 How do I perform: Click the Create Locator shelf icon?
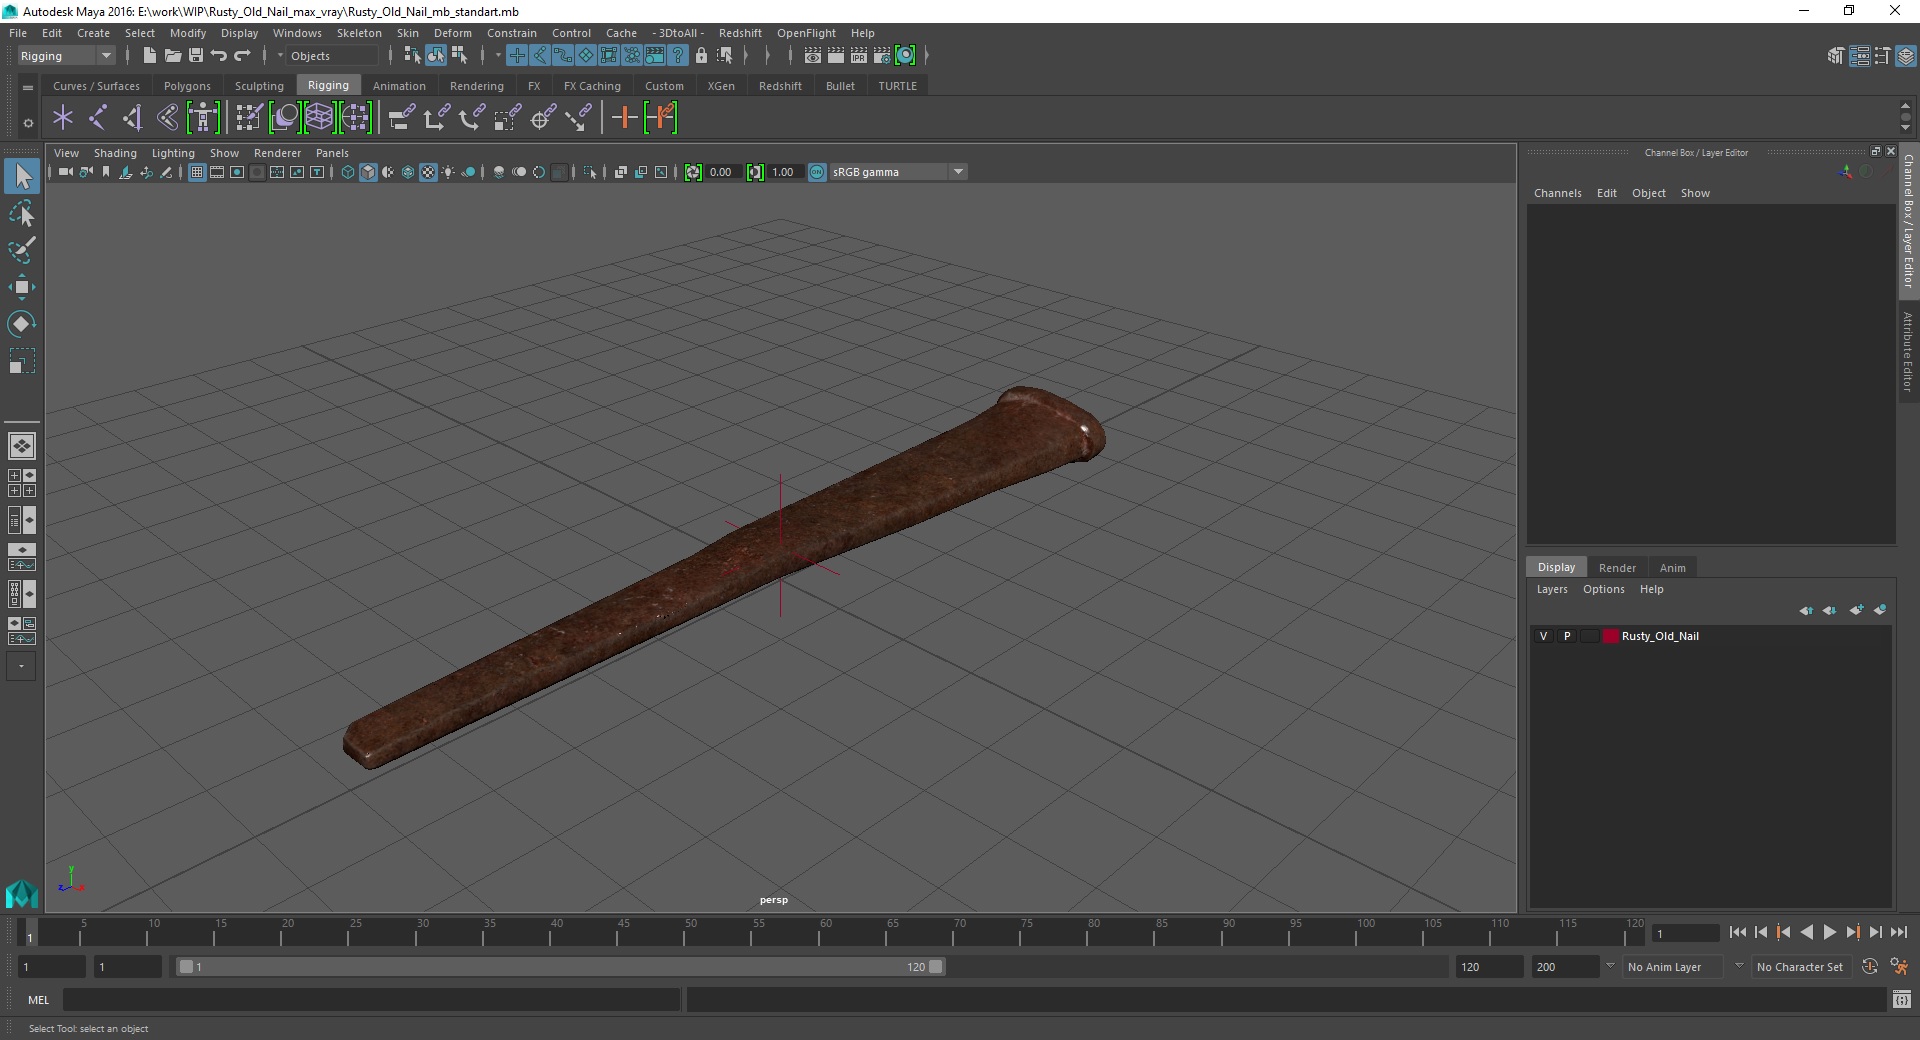pyautogui.click(x=63, y=118)
